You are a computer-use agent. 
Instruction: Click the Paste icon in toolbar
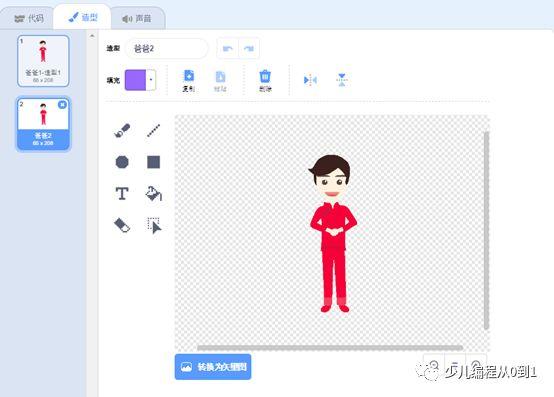tap(220, 81)
